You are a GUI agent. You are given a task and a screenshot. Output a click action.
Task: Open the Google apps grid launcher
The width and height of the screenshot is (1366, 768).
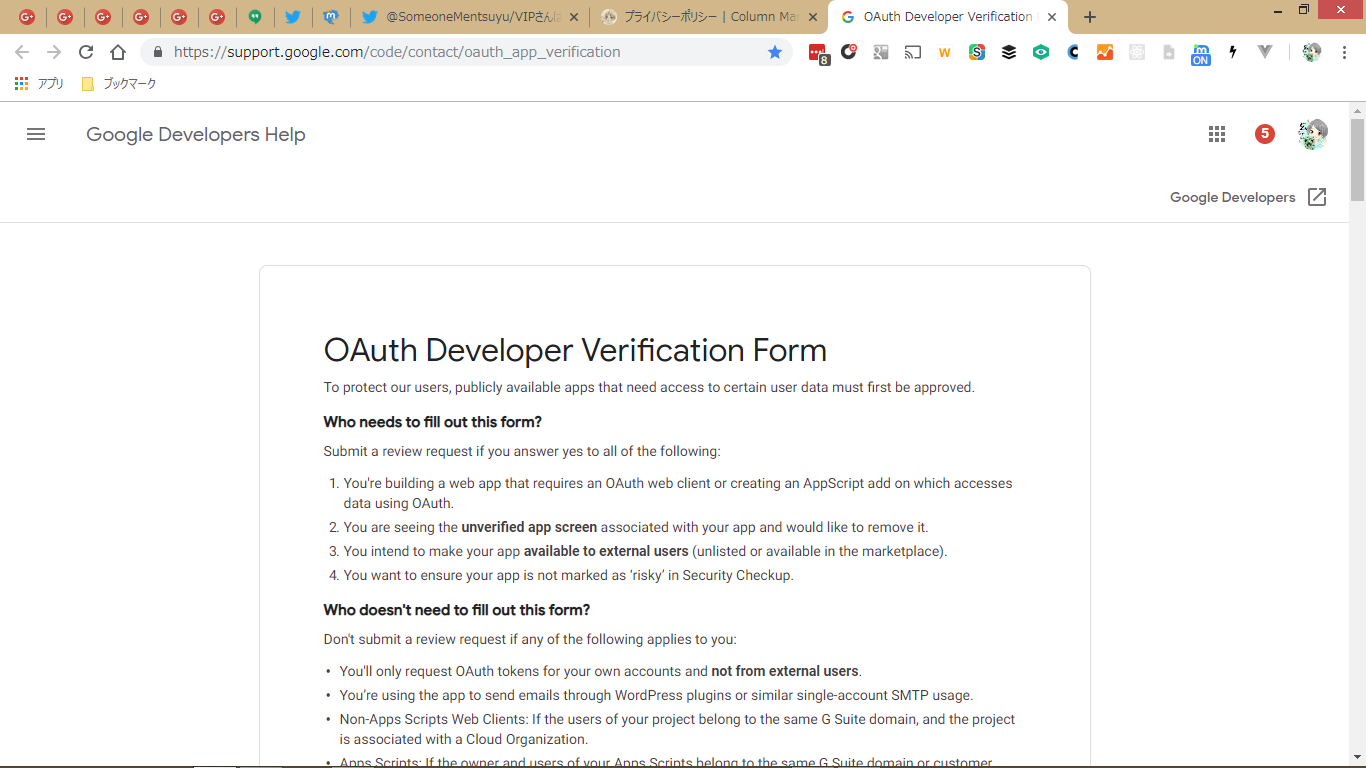click(x=1217, y=134)
